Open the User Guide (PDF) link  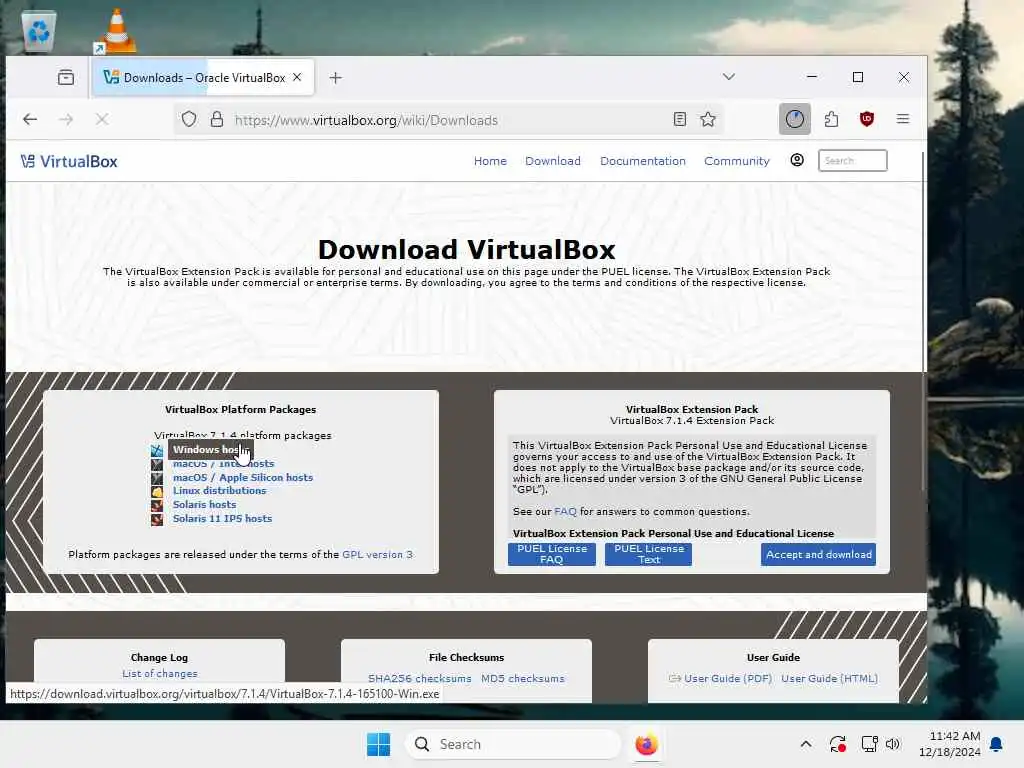728,679
